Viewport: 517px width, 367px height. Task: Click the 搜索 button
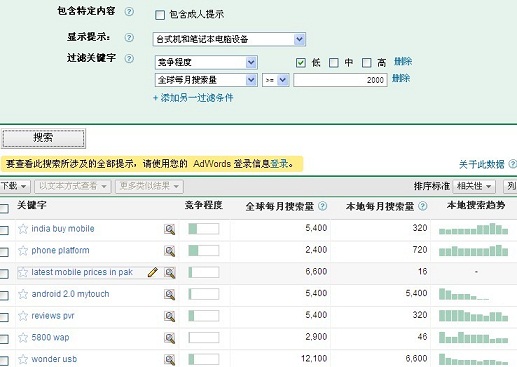tap(43, 138)
